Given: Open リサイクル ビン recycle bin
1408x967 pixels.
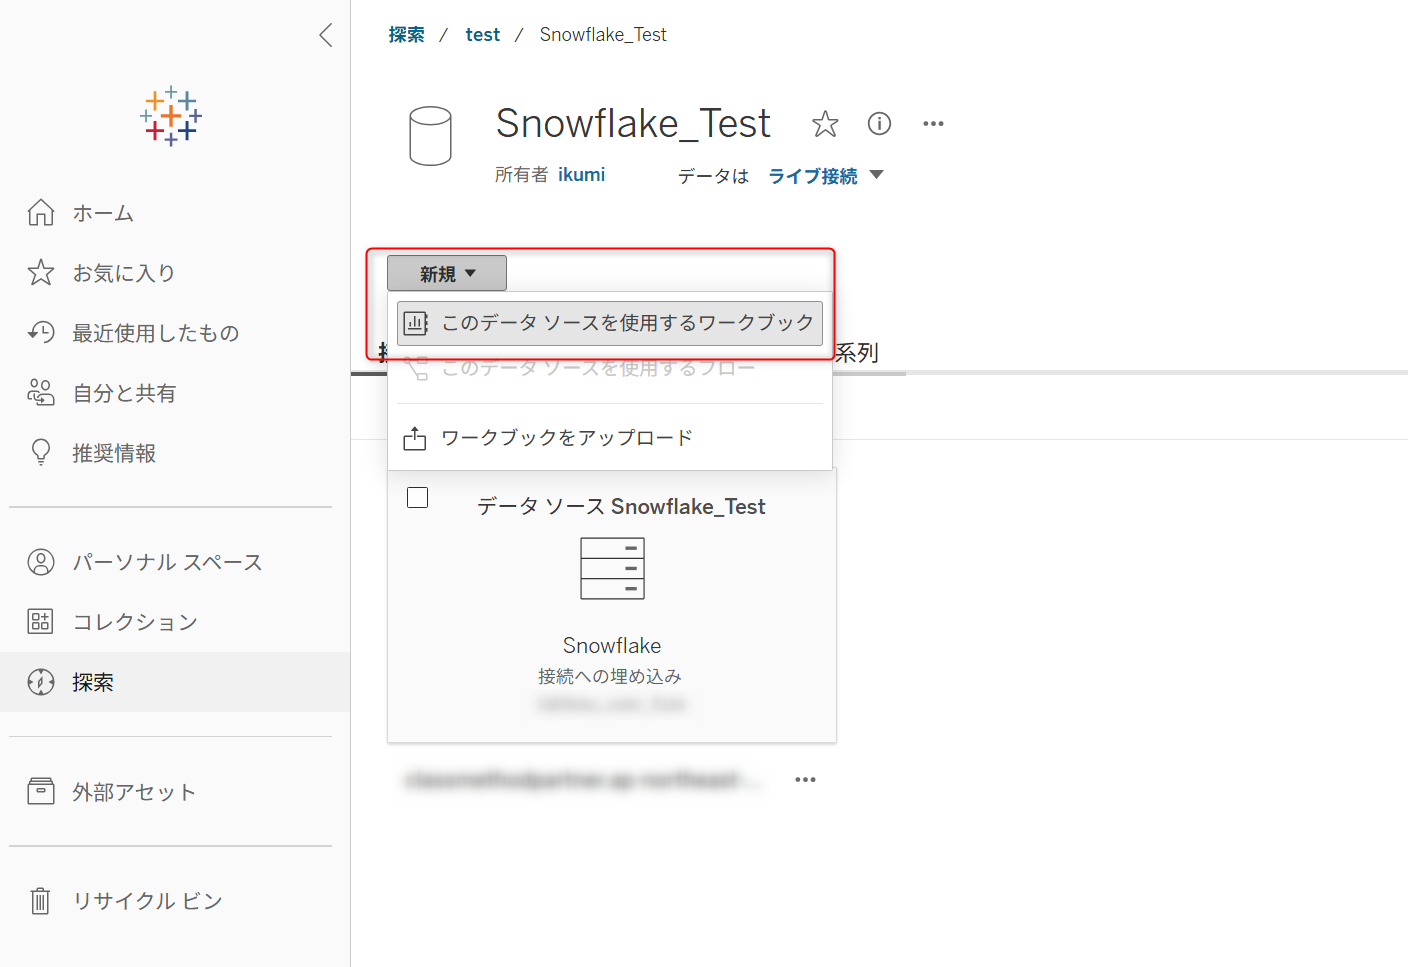Looking at the screenshot, I should pyautogui.click(x=175, y=901).
